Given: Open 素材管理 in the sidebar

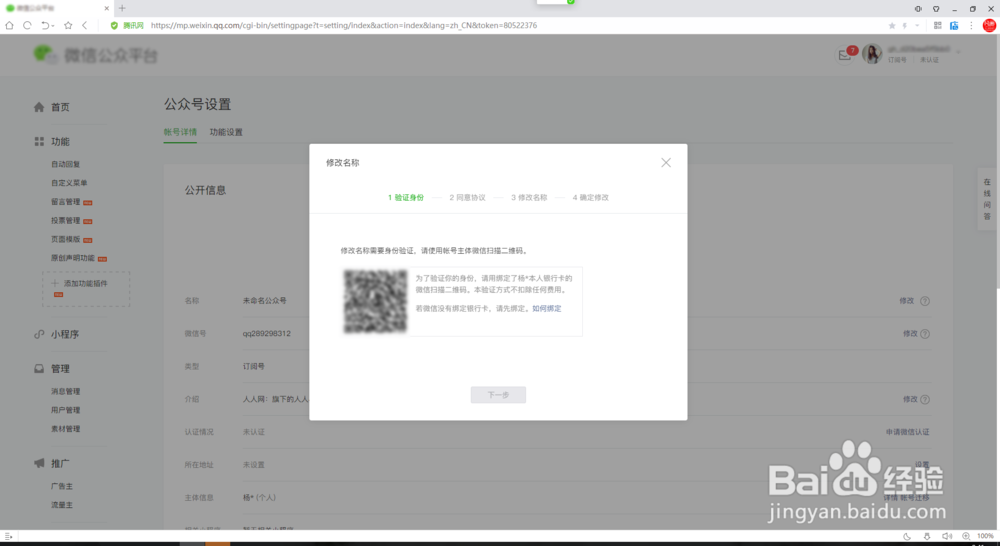Looking at the screenshot, I should click(x=66, y=429).
